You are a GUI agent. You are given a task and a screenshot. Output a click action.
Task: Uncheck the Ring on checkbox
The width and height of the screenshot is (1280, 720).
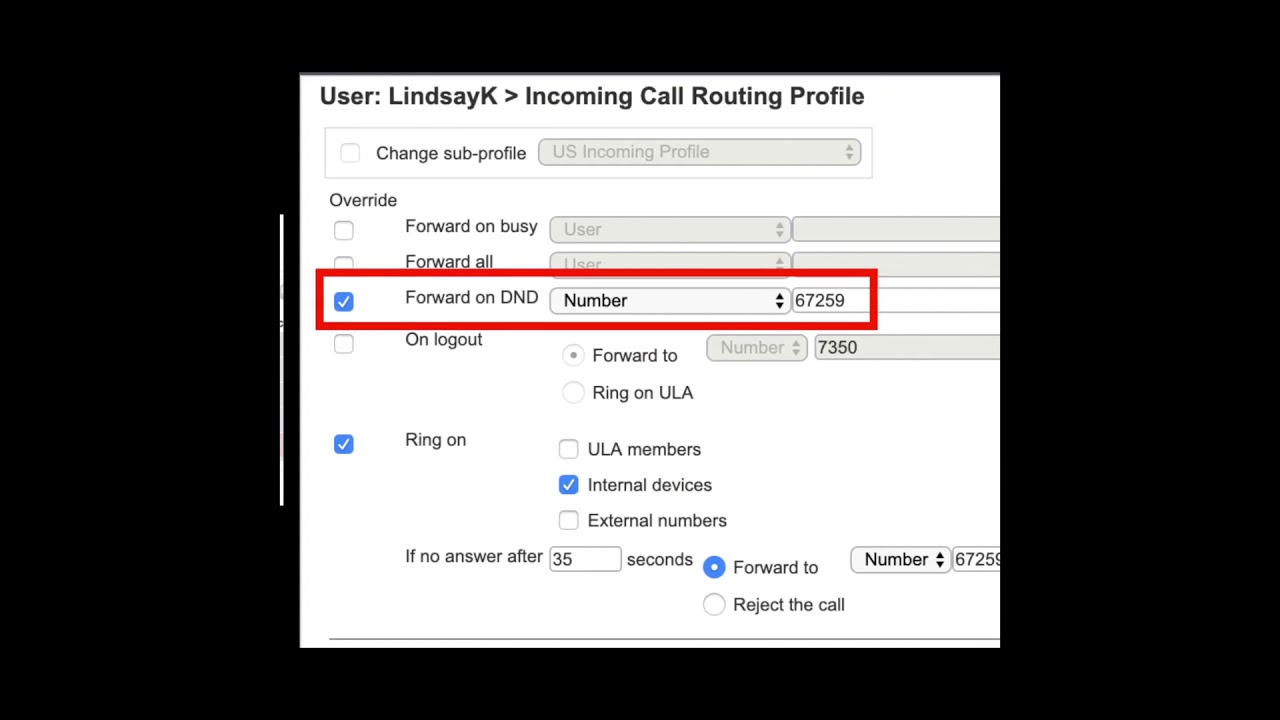tap(344, 444)
